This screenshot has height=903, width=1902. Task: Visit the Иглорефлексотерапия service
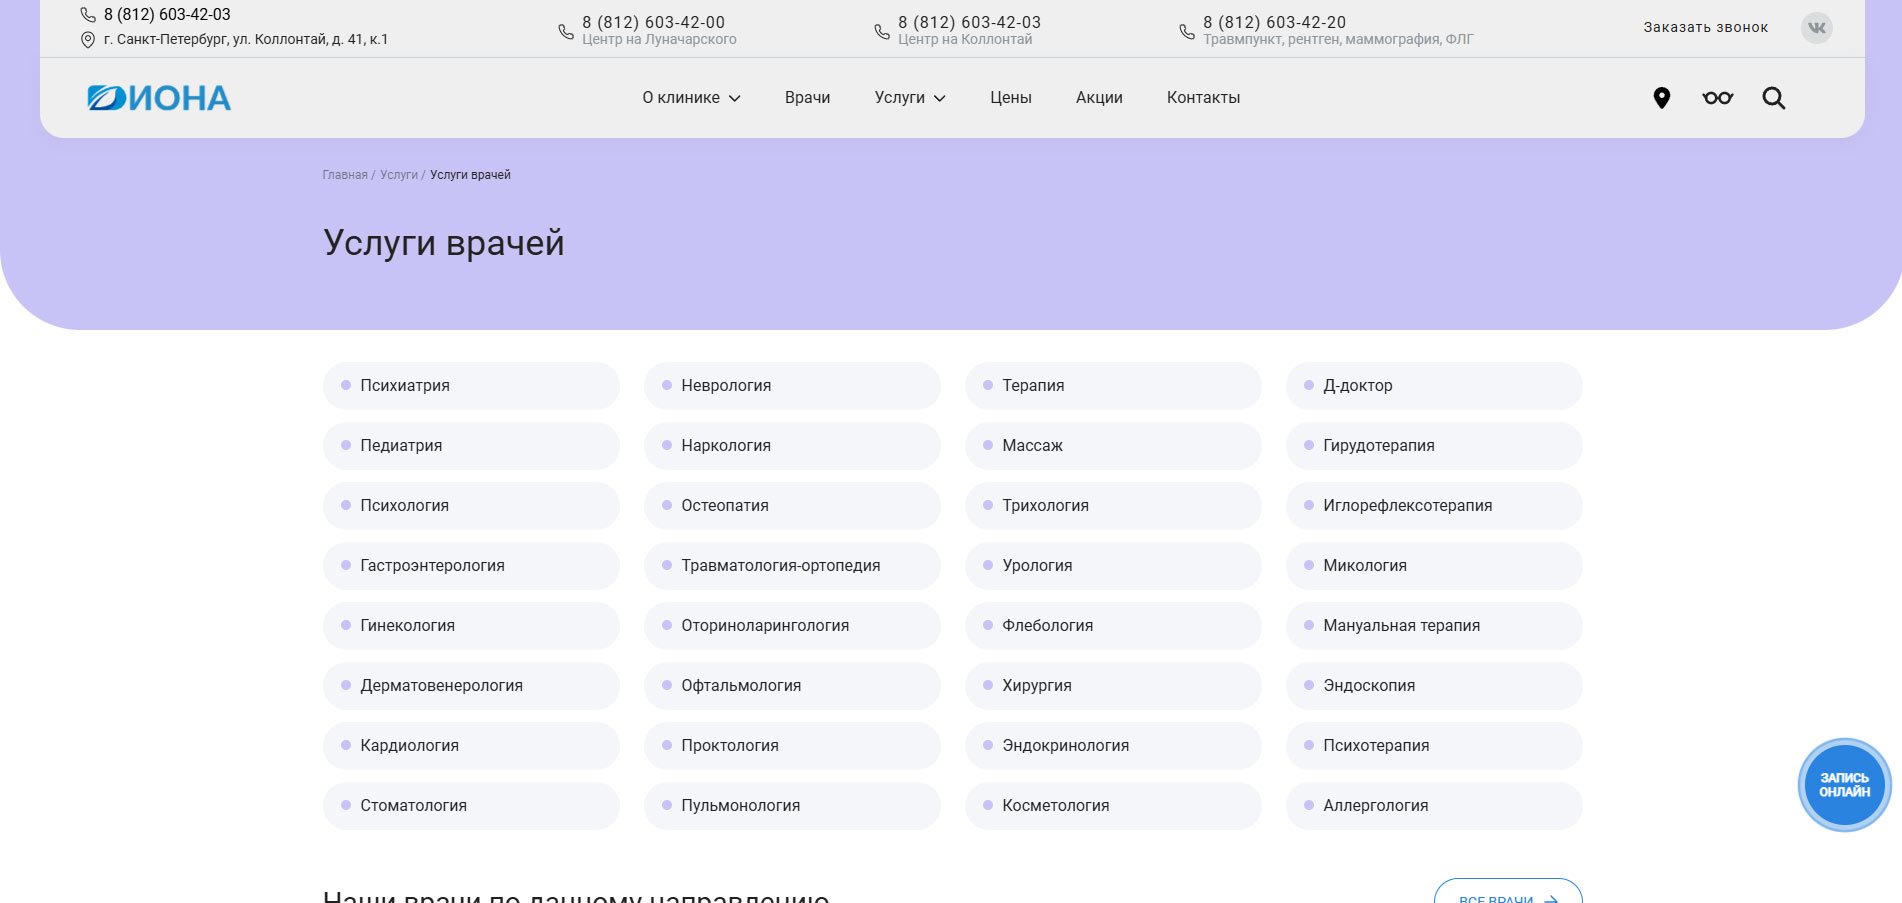click(1434, 506)
